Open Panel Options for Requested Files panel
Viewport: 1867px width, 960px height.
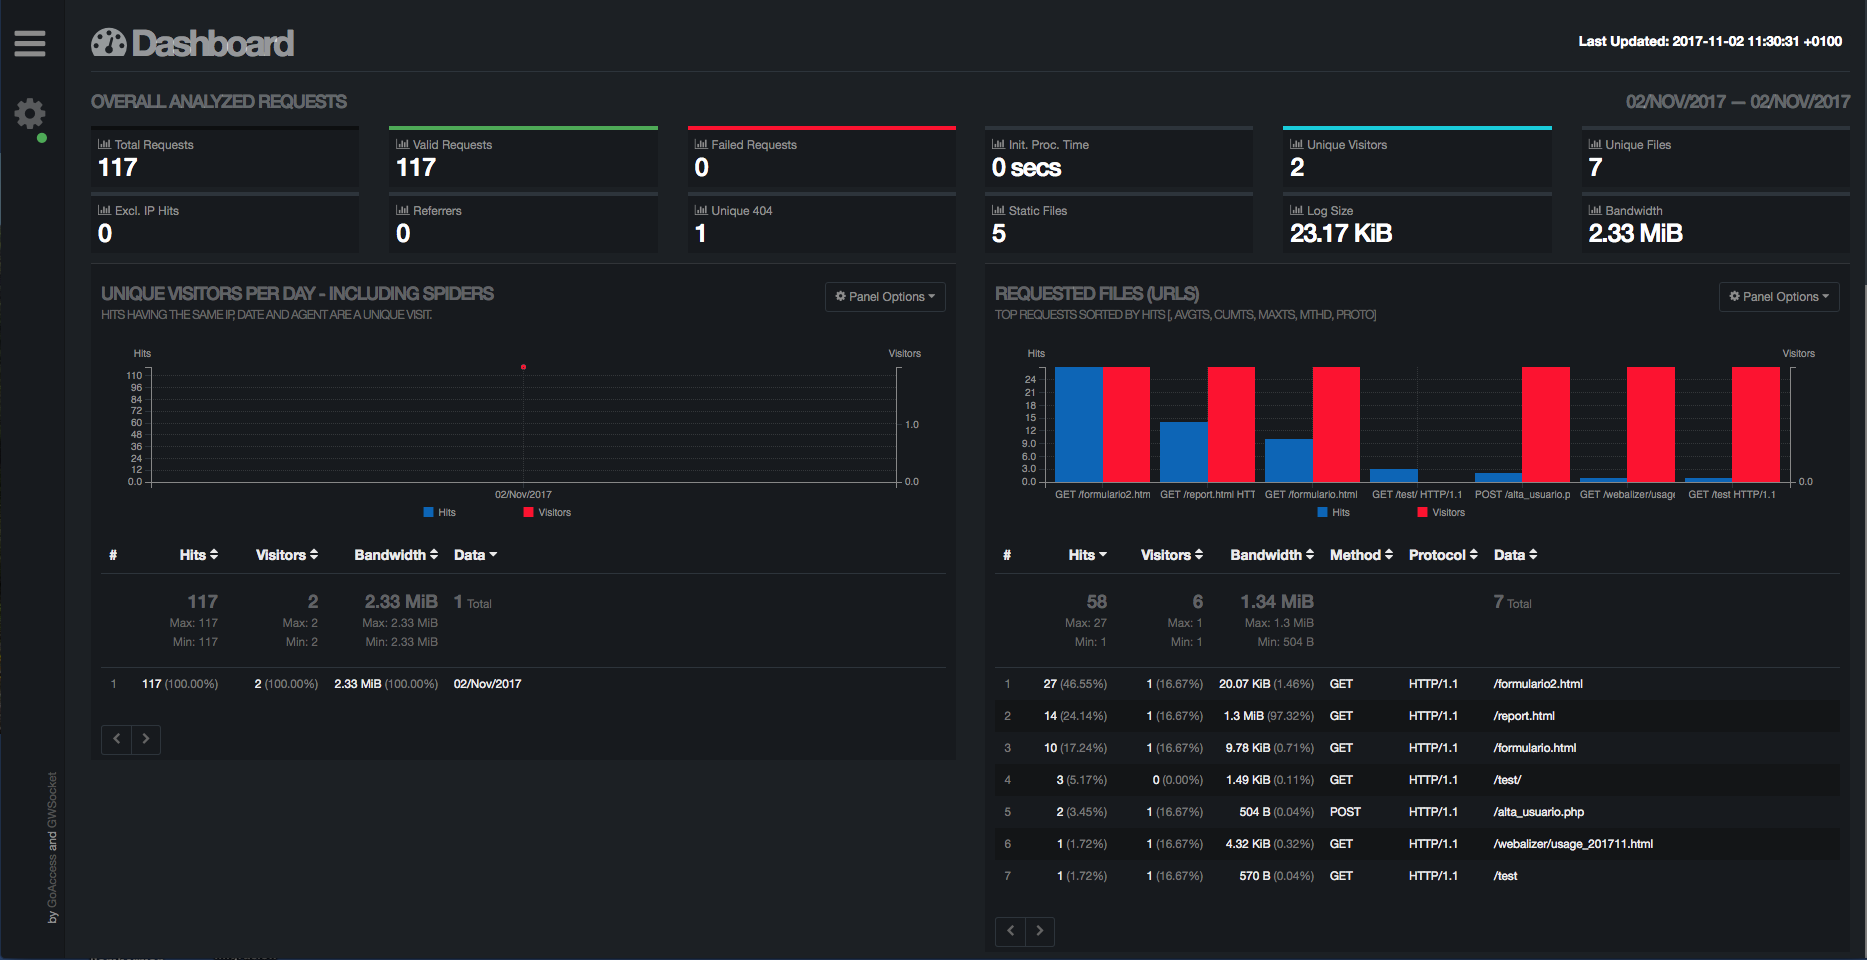[1779, 297]
